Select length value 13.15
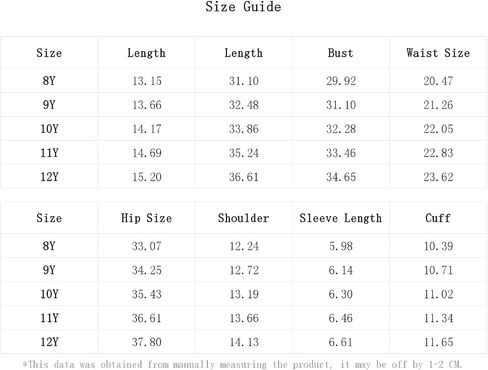This screenshot has height=370, width=488. click(x=147, y=81)
